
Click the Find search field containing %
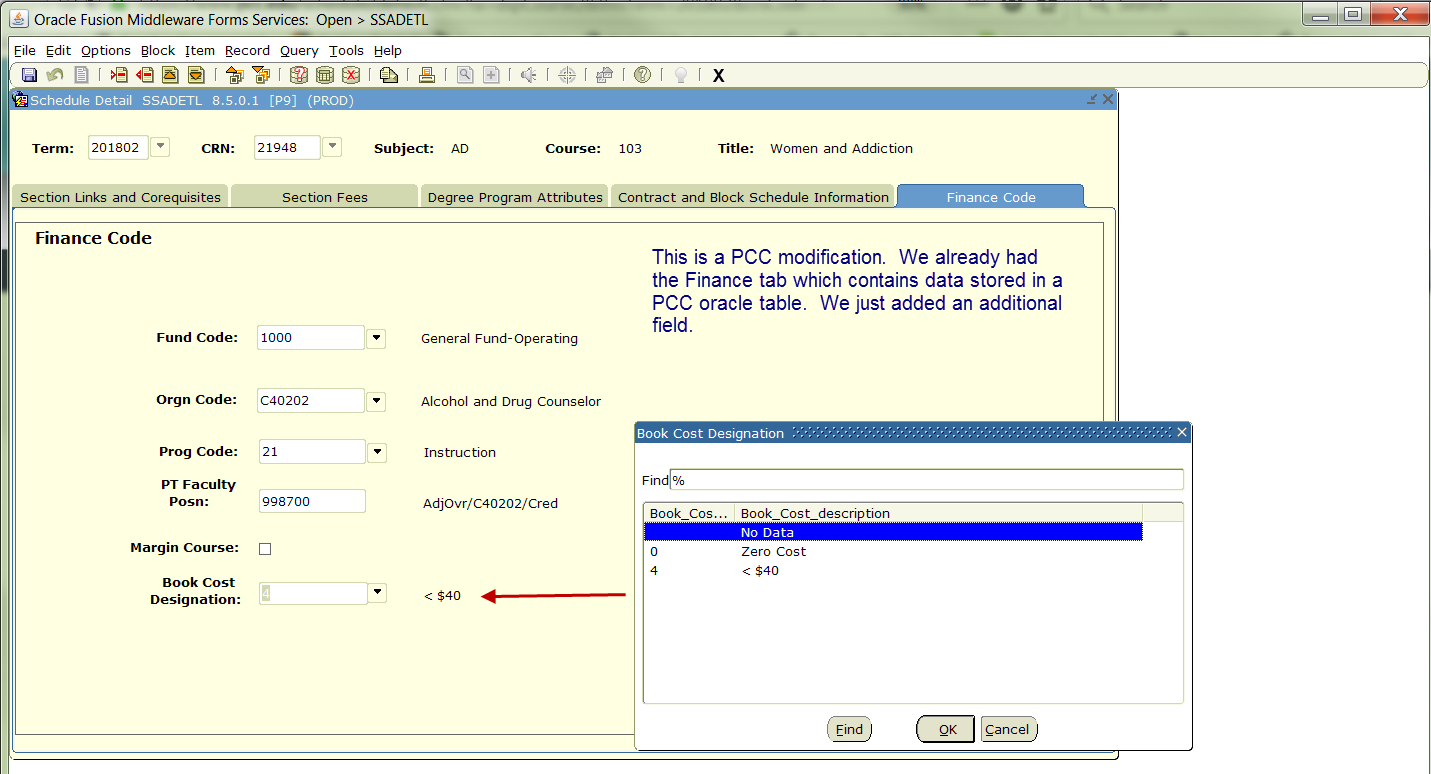[x=926, y=480]
